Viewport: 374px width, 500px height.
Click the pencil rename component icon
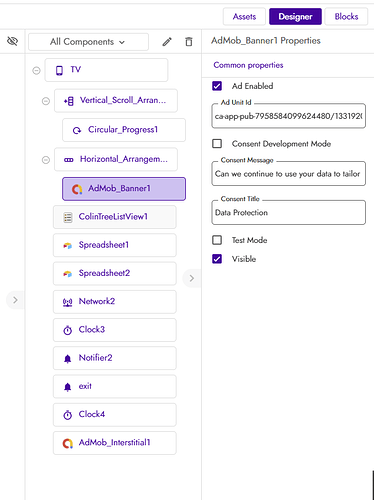point(167,42)
